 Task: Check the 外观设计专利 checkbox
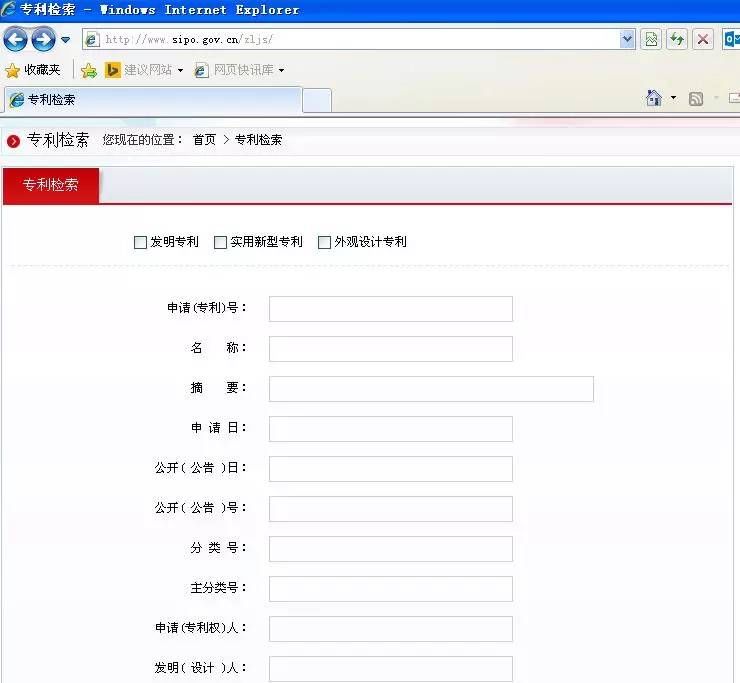tap(324, 243)
